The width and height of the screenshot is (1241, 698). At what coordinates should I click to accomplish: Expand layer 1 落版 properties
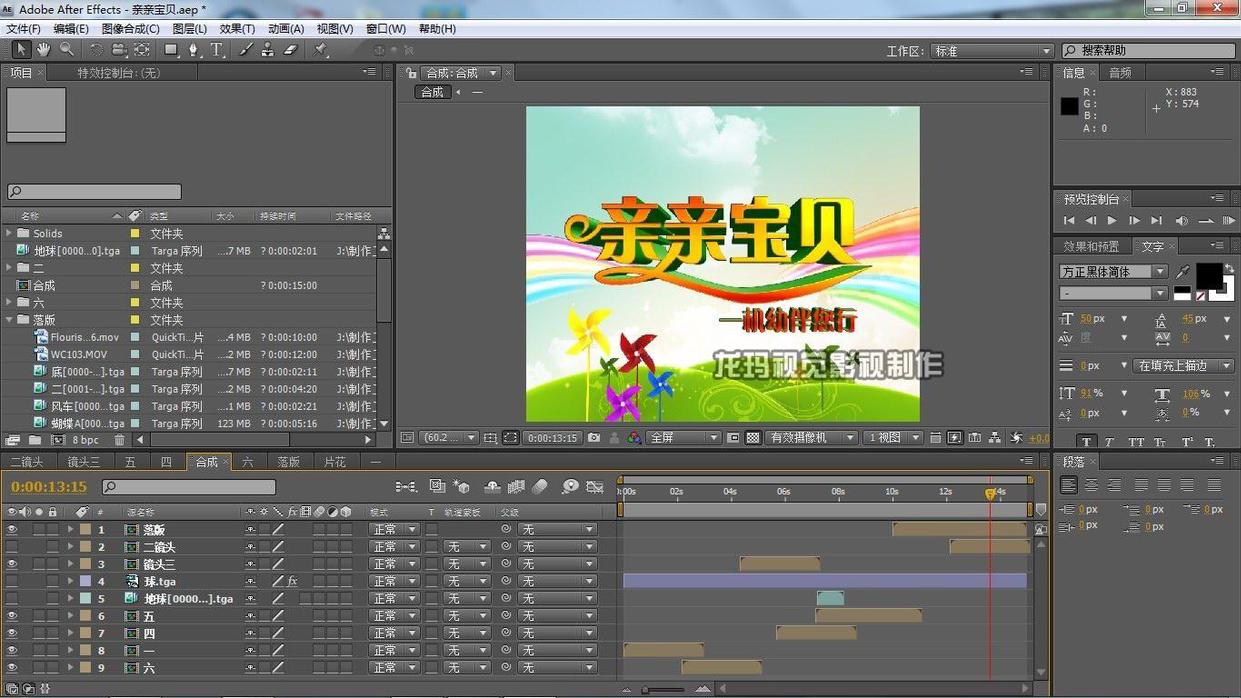click(x=70, y=530)
